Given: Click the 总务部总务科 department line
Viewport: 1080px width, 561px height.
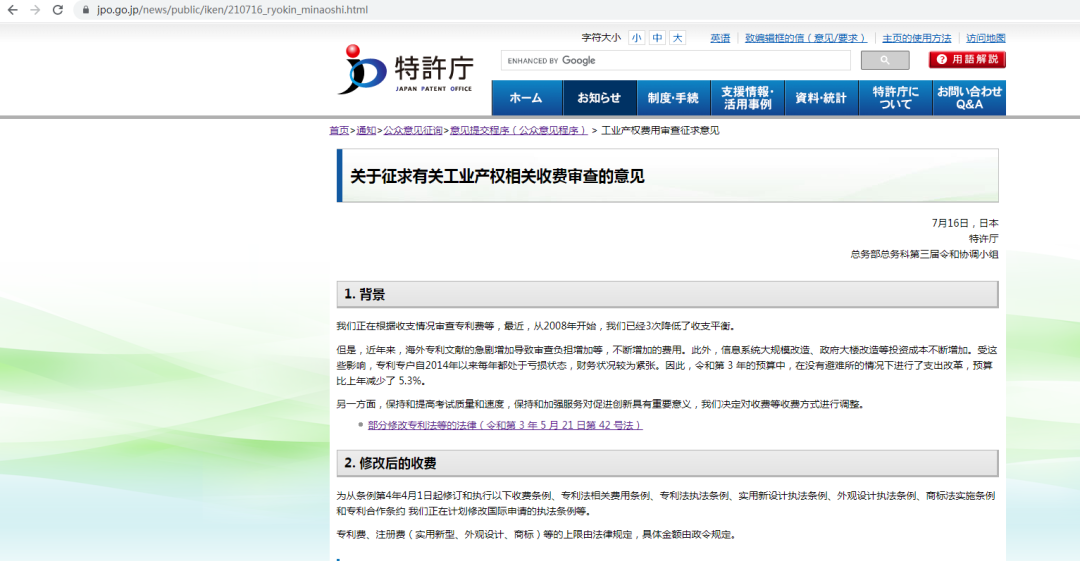Looking at the screenshot, I should [924, 254].
